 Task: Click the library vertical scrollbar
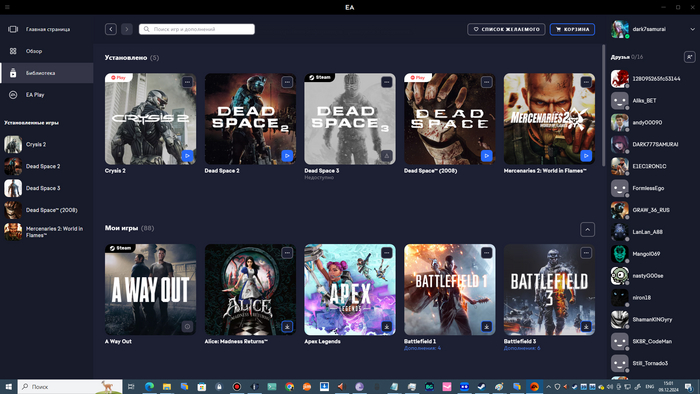(x=604, y=105)
